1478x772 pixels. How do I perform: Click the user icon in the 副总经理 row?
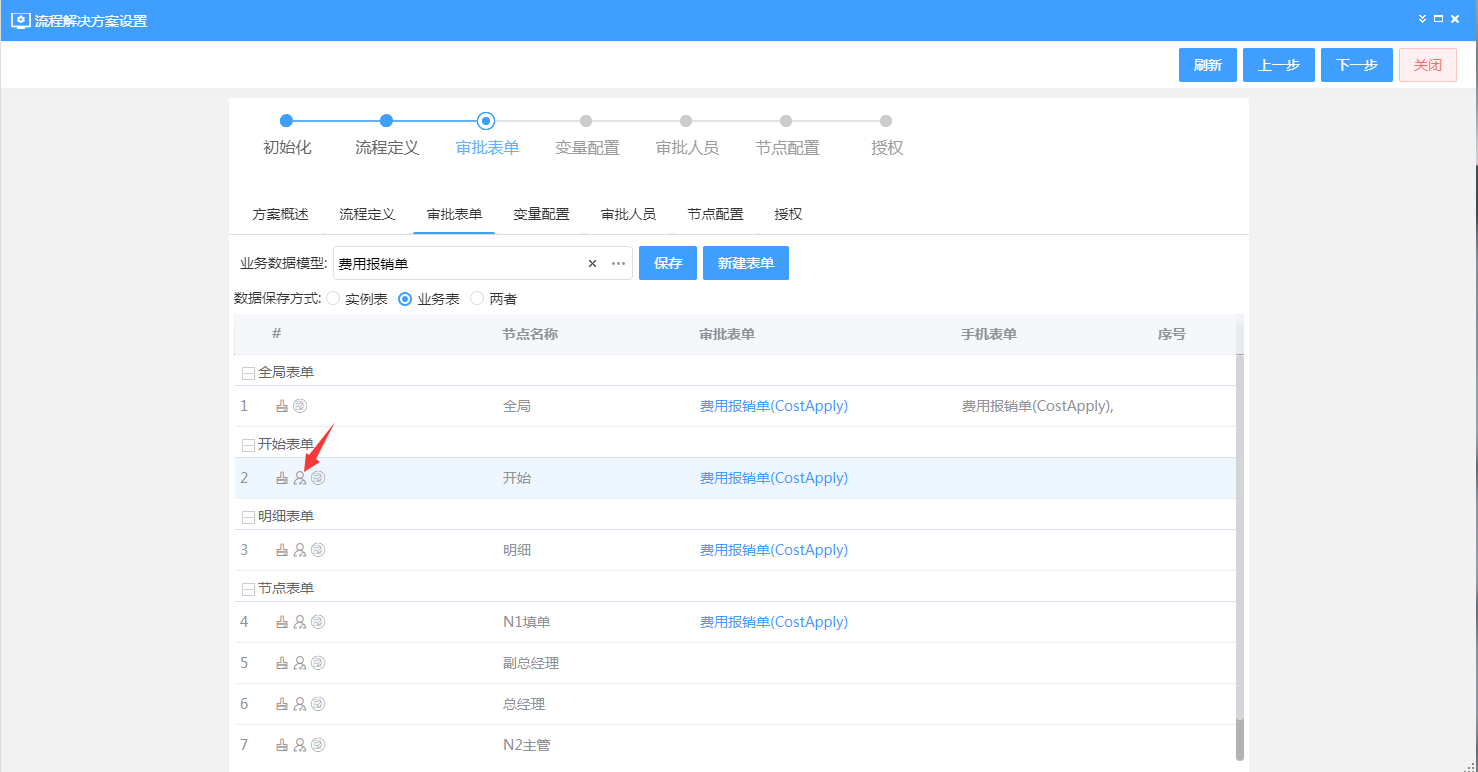click(x=300, y=663)
